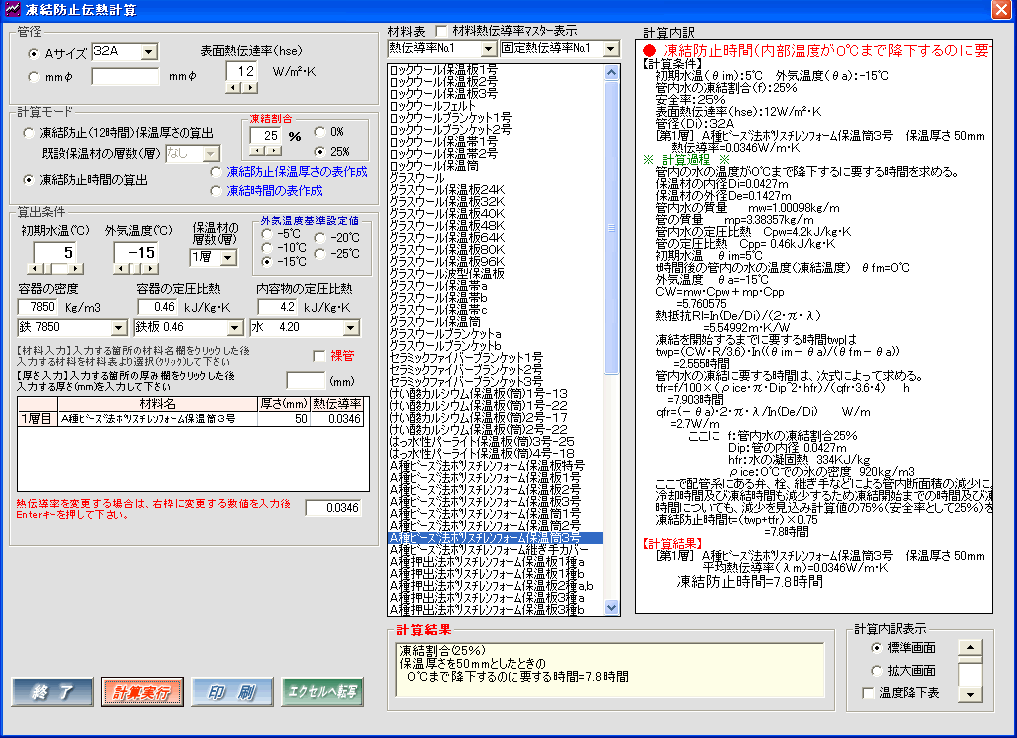1017x738 pixels.
Task: Check the 温度降下表 checkbox
Action: (868, 693)
